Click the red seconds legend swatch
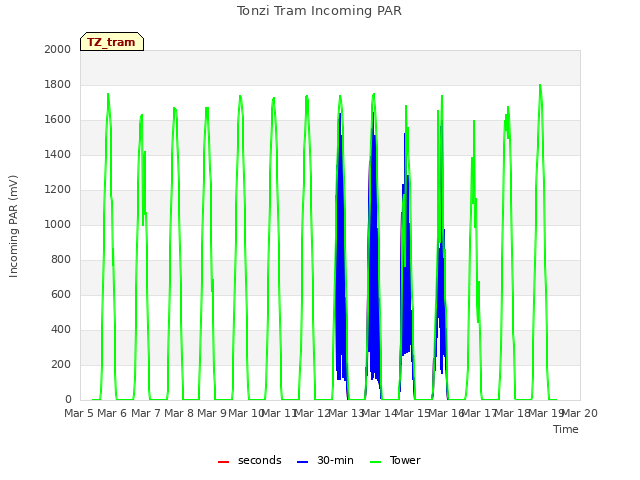Screen dimensions: 640x480 224,462
